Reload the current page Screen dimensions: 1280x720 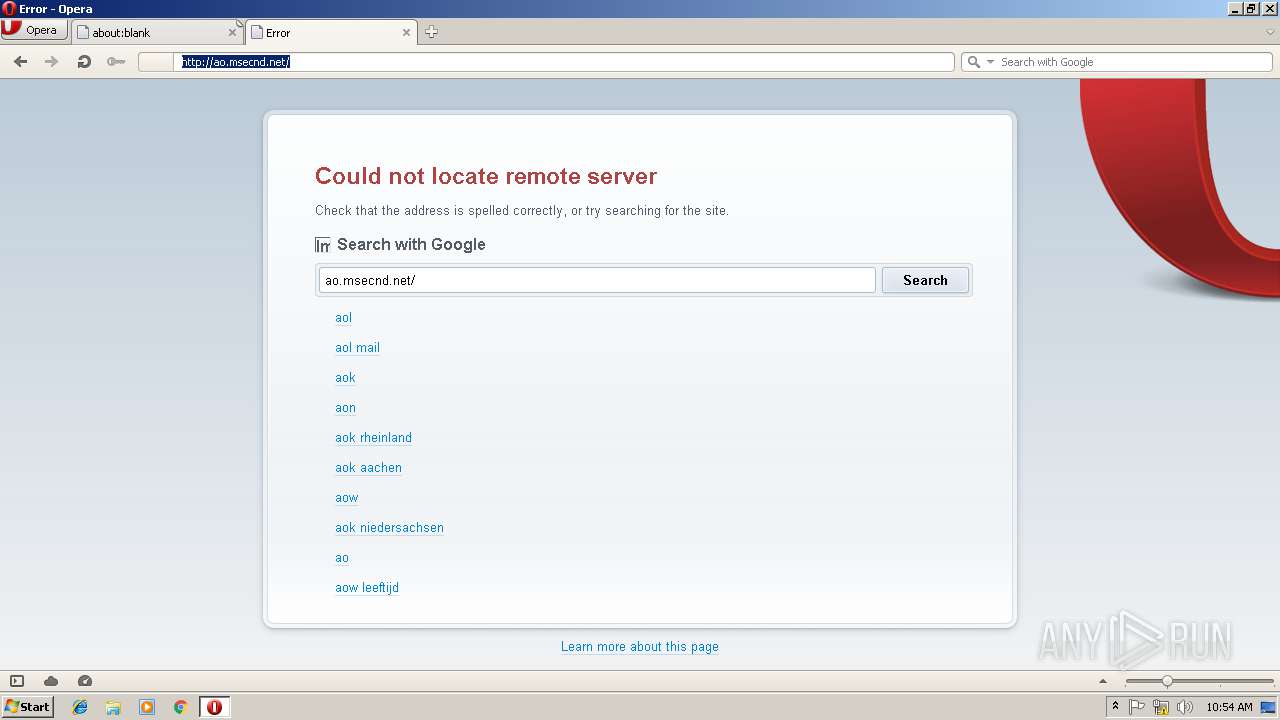coord(84,62)
